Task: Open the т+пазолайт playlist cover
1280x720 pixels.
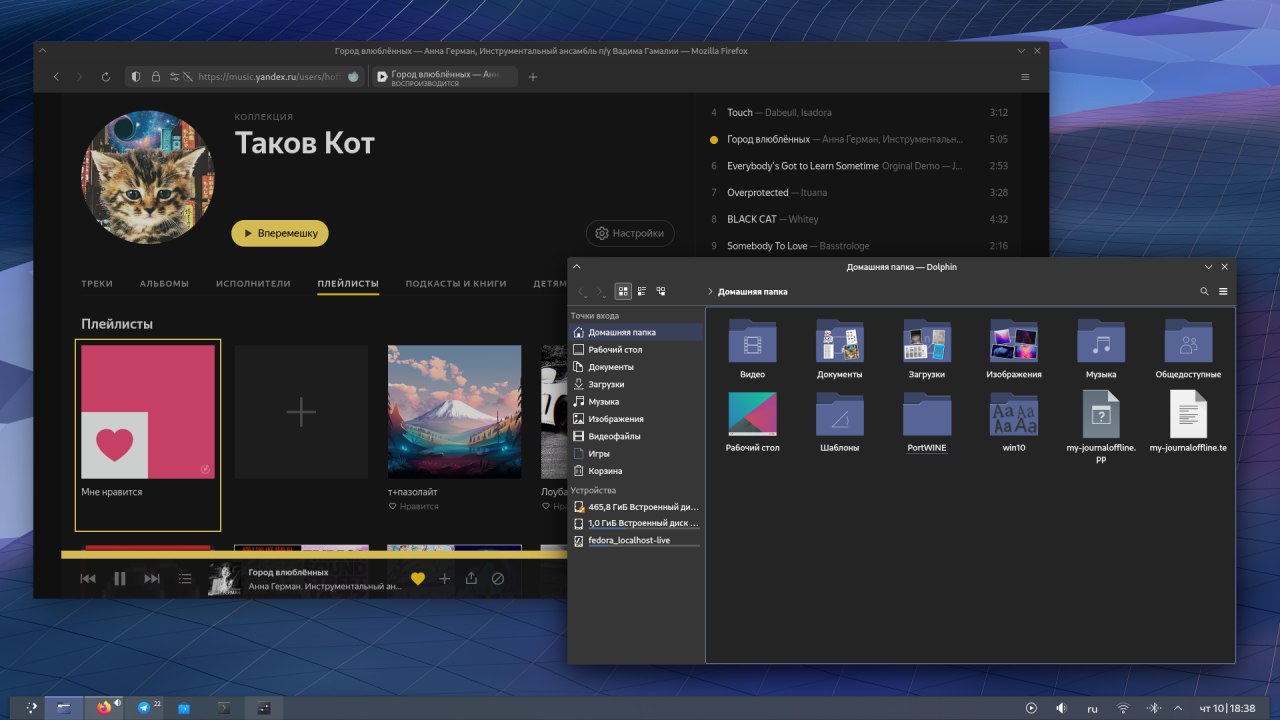Action: [454, 412]
